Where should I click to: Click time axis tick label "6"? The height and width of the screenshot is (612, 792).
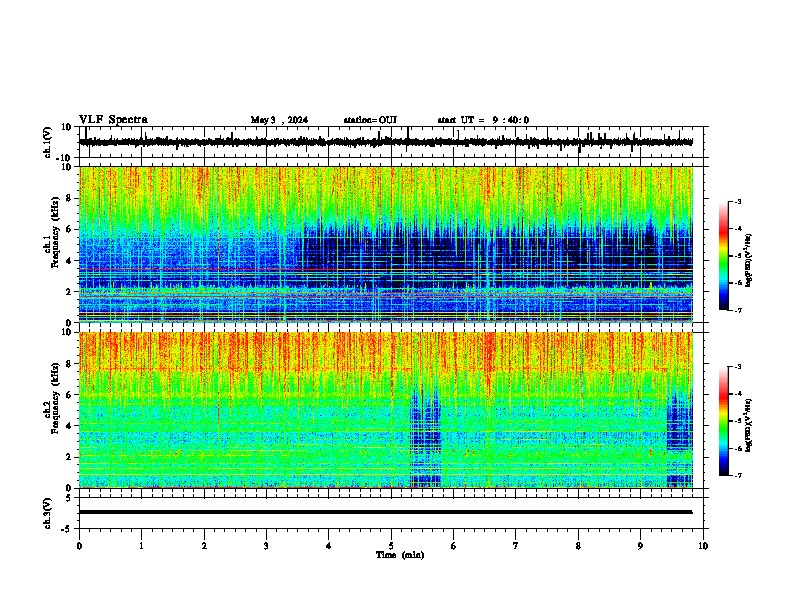454,546
